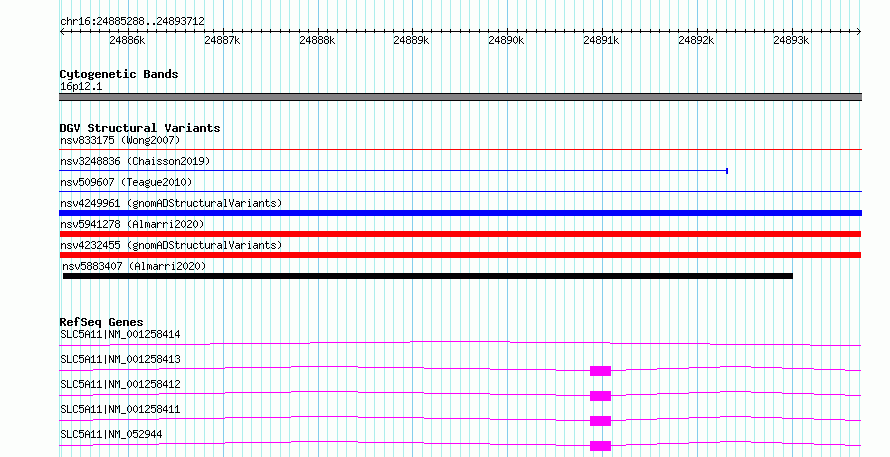The image size is (890, 457).
Task: Click the NM_001258414 intron line
Action: 460,343
